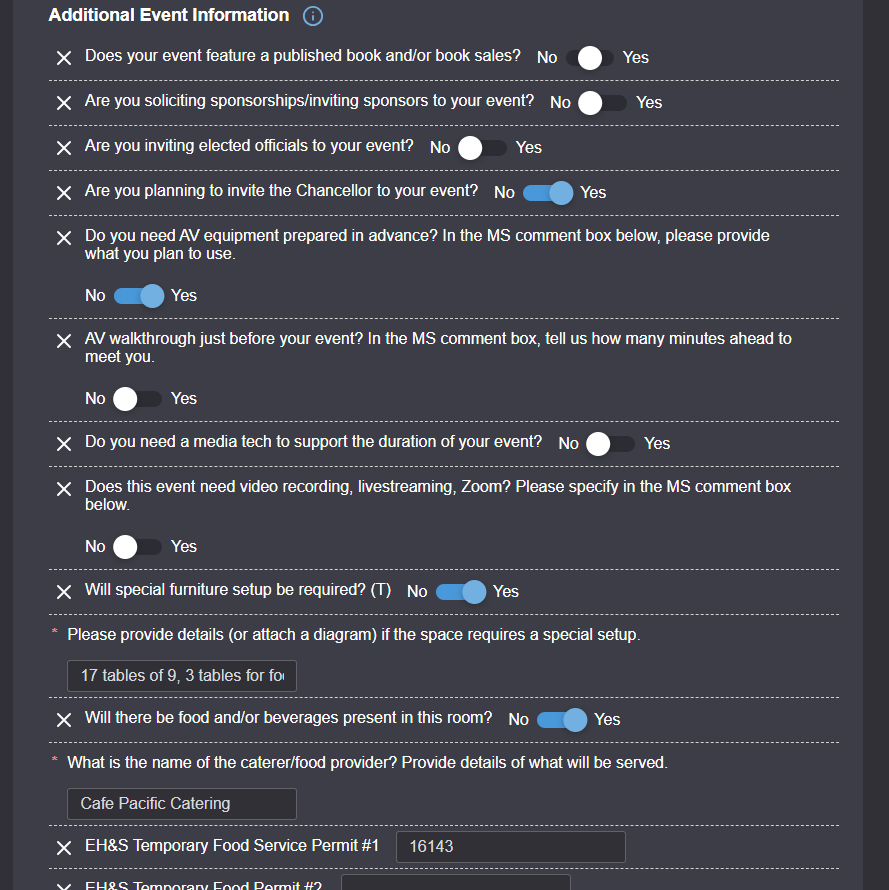Turn on inviting elected officials switch
The height and width of the screenshot is (890, 889).
483,148
